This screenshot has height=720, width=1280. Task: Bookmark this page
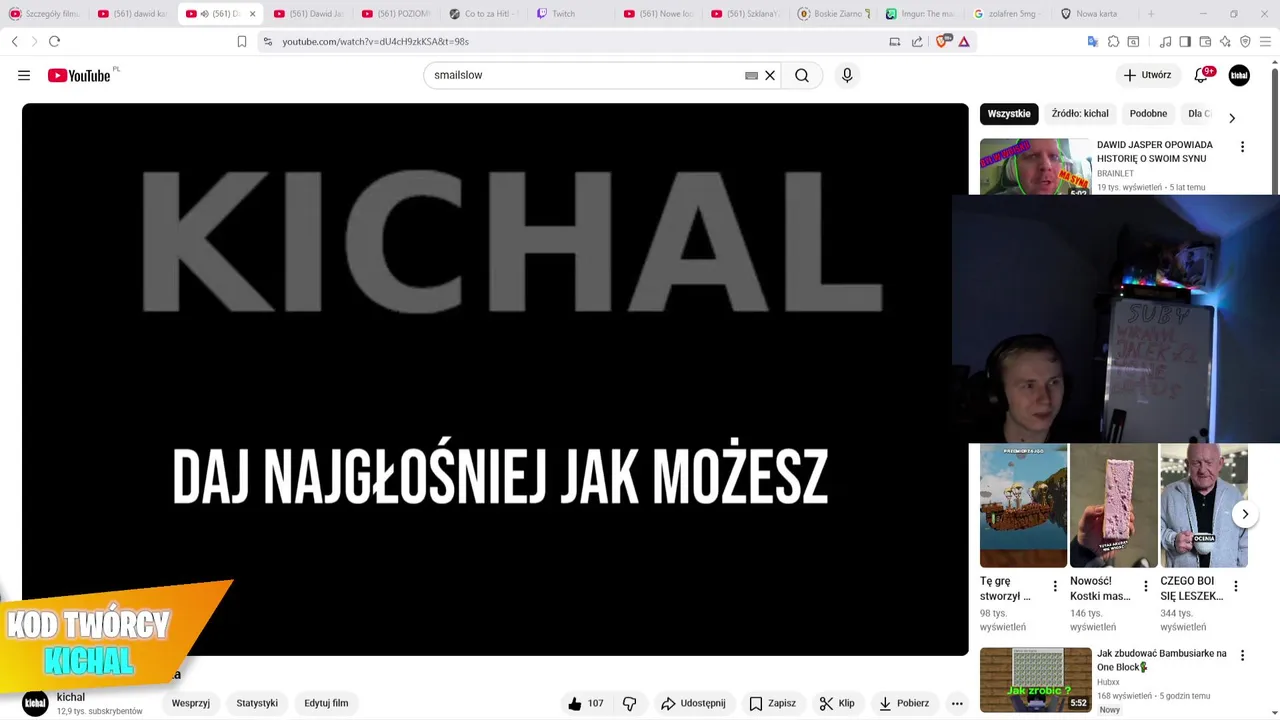(241, 41)
